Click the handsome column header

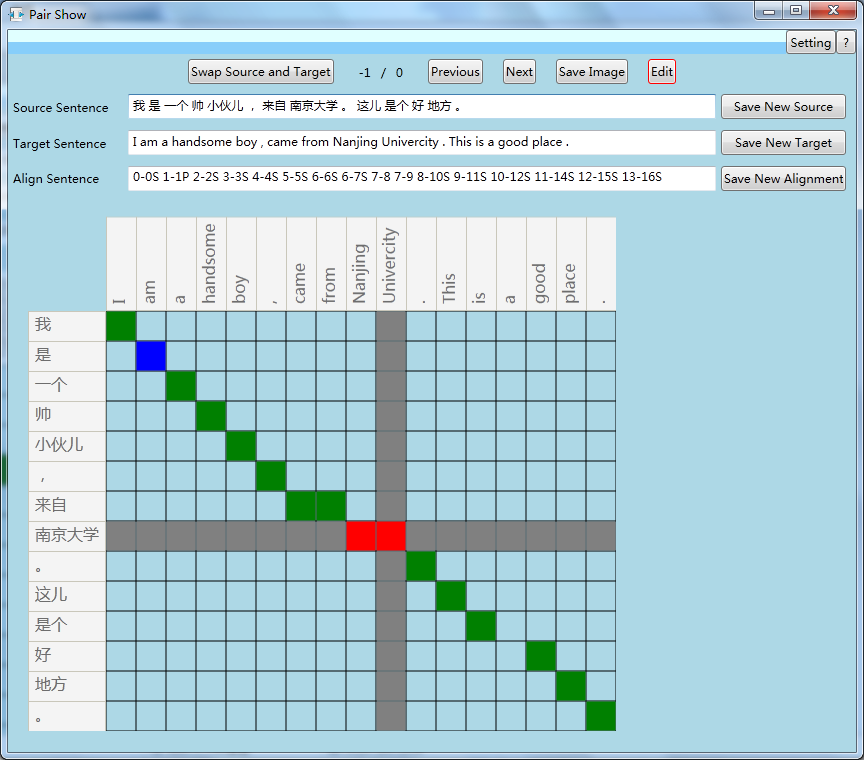[x=210, y=264]
